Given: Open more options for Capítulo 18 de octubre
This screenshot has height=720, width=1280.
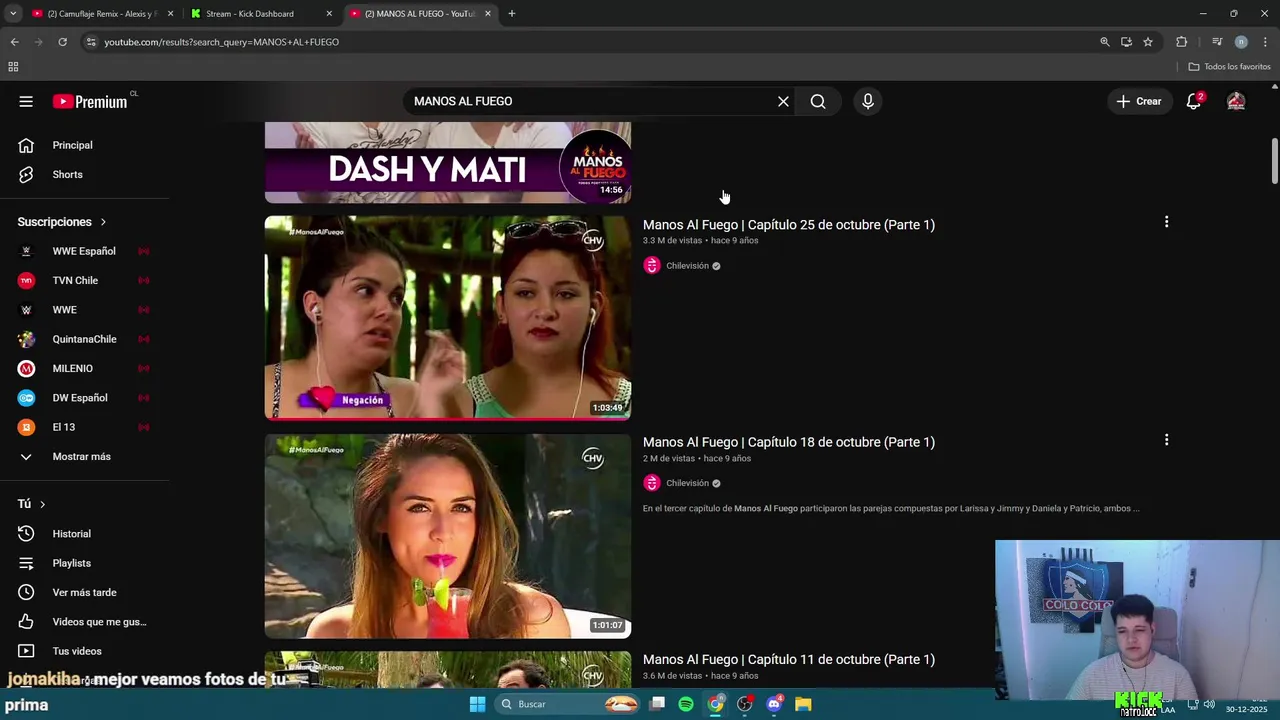Looking at the screenshot, I should (x=1166, y=440).
